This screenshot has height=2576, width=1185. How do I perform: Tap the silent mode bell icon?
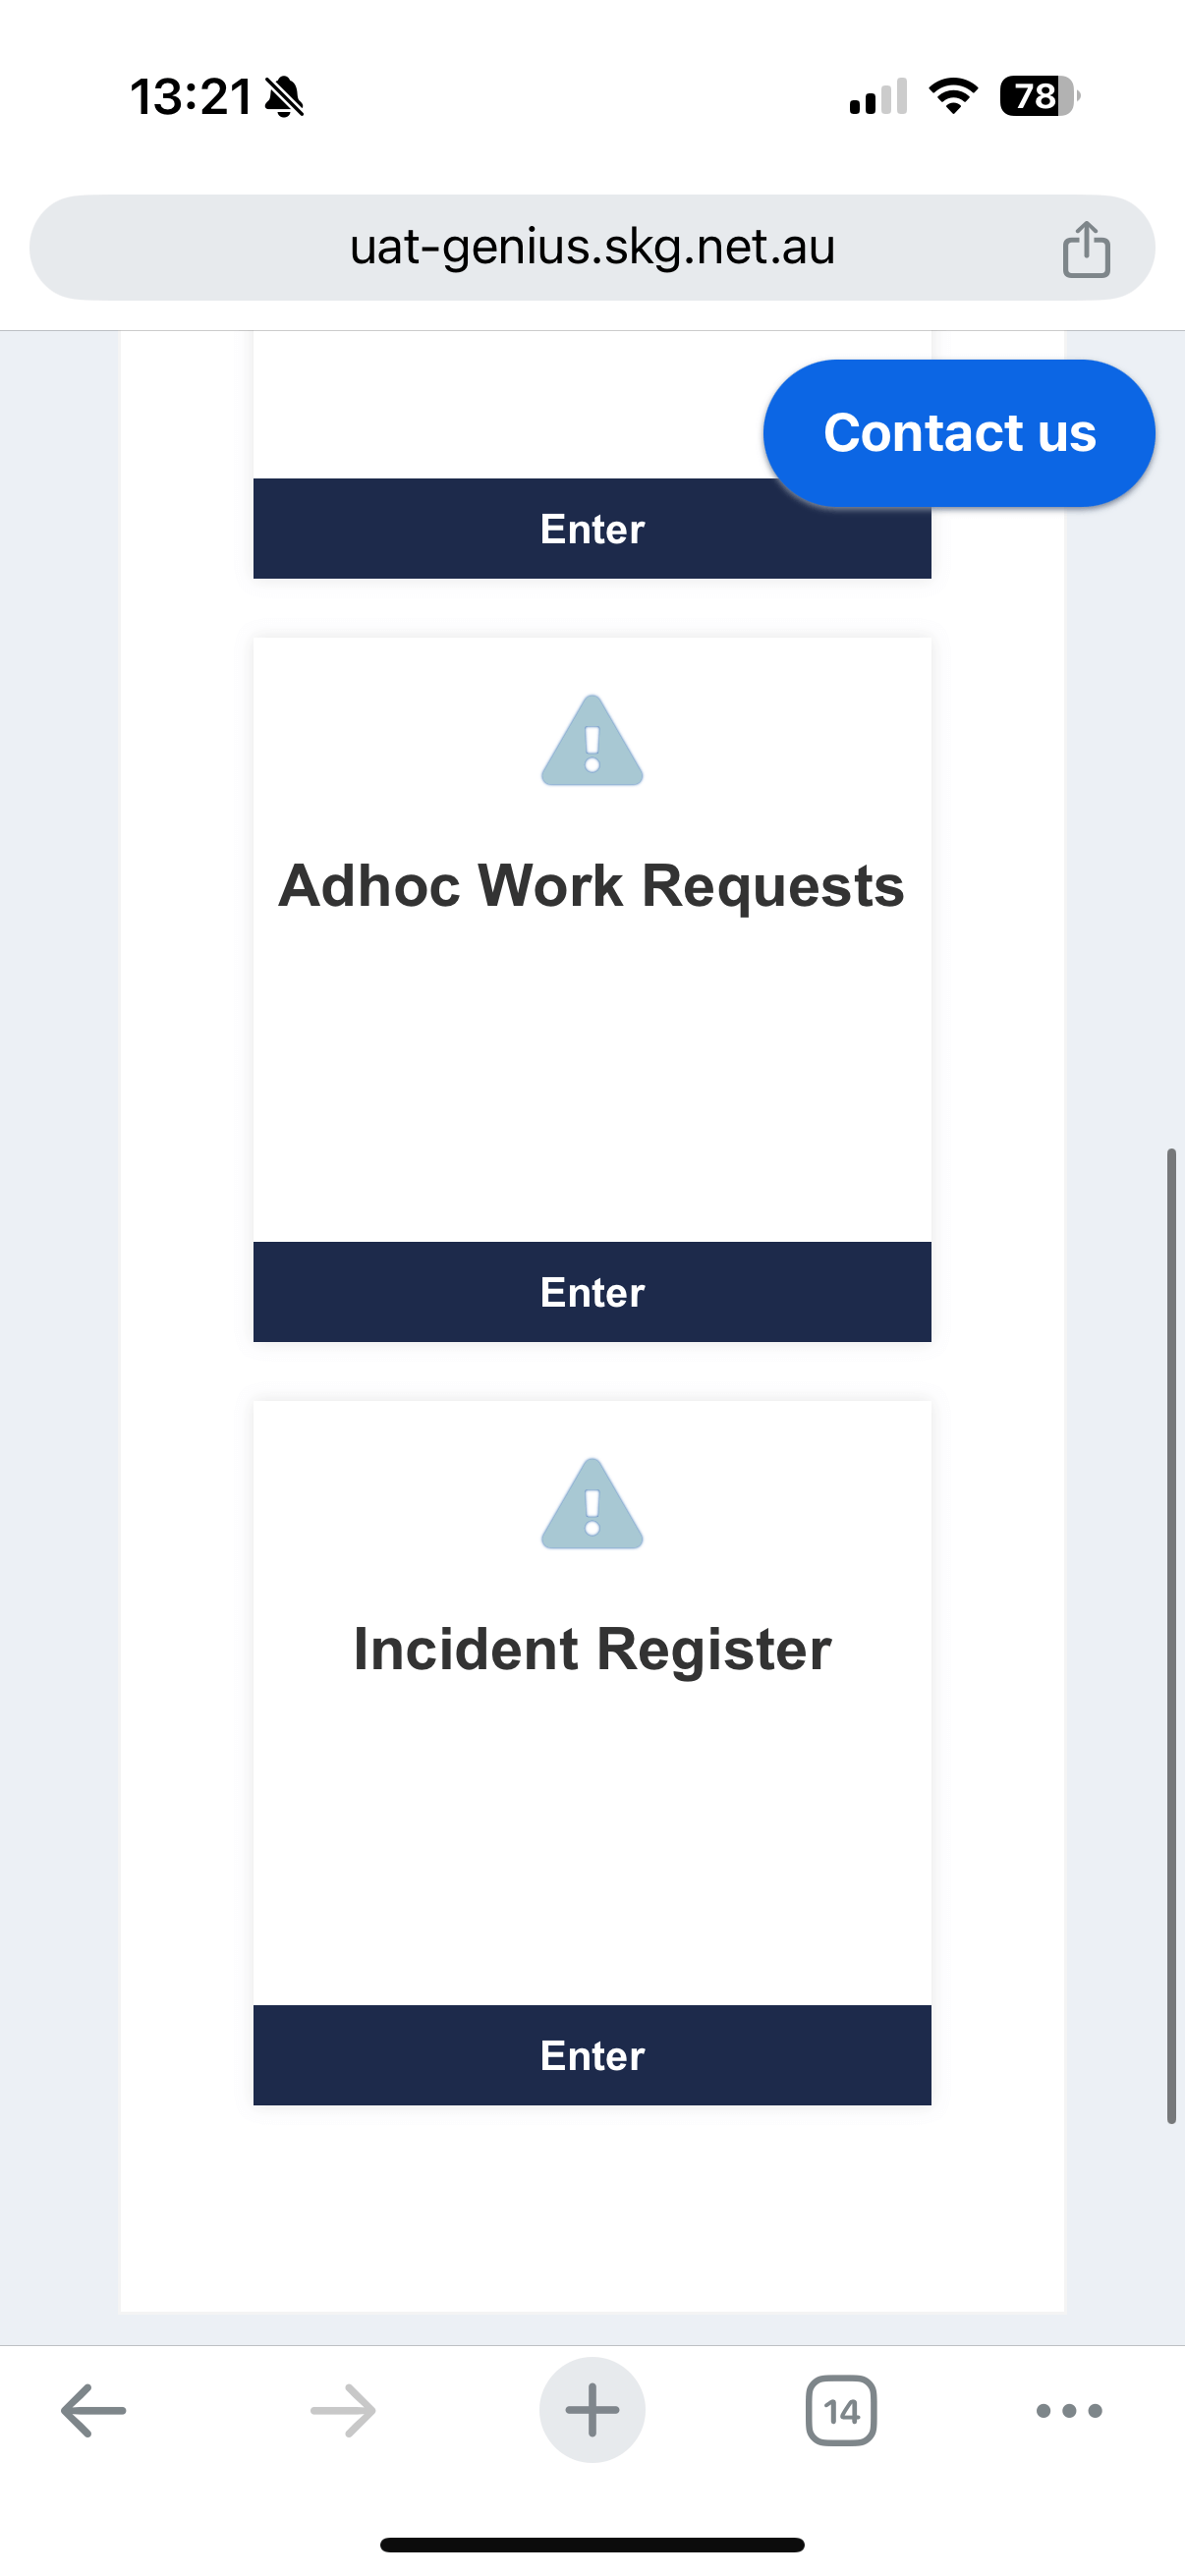click(x=284, y=97)
